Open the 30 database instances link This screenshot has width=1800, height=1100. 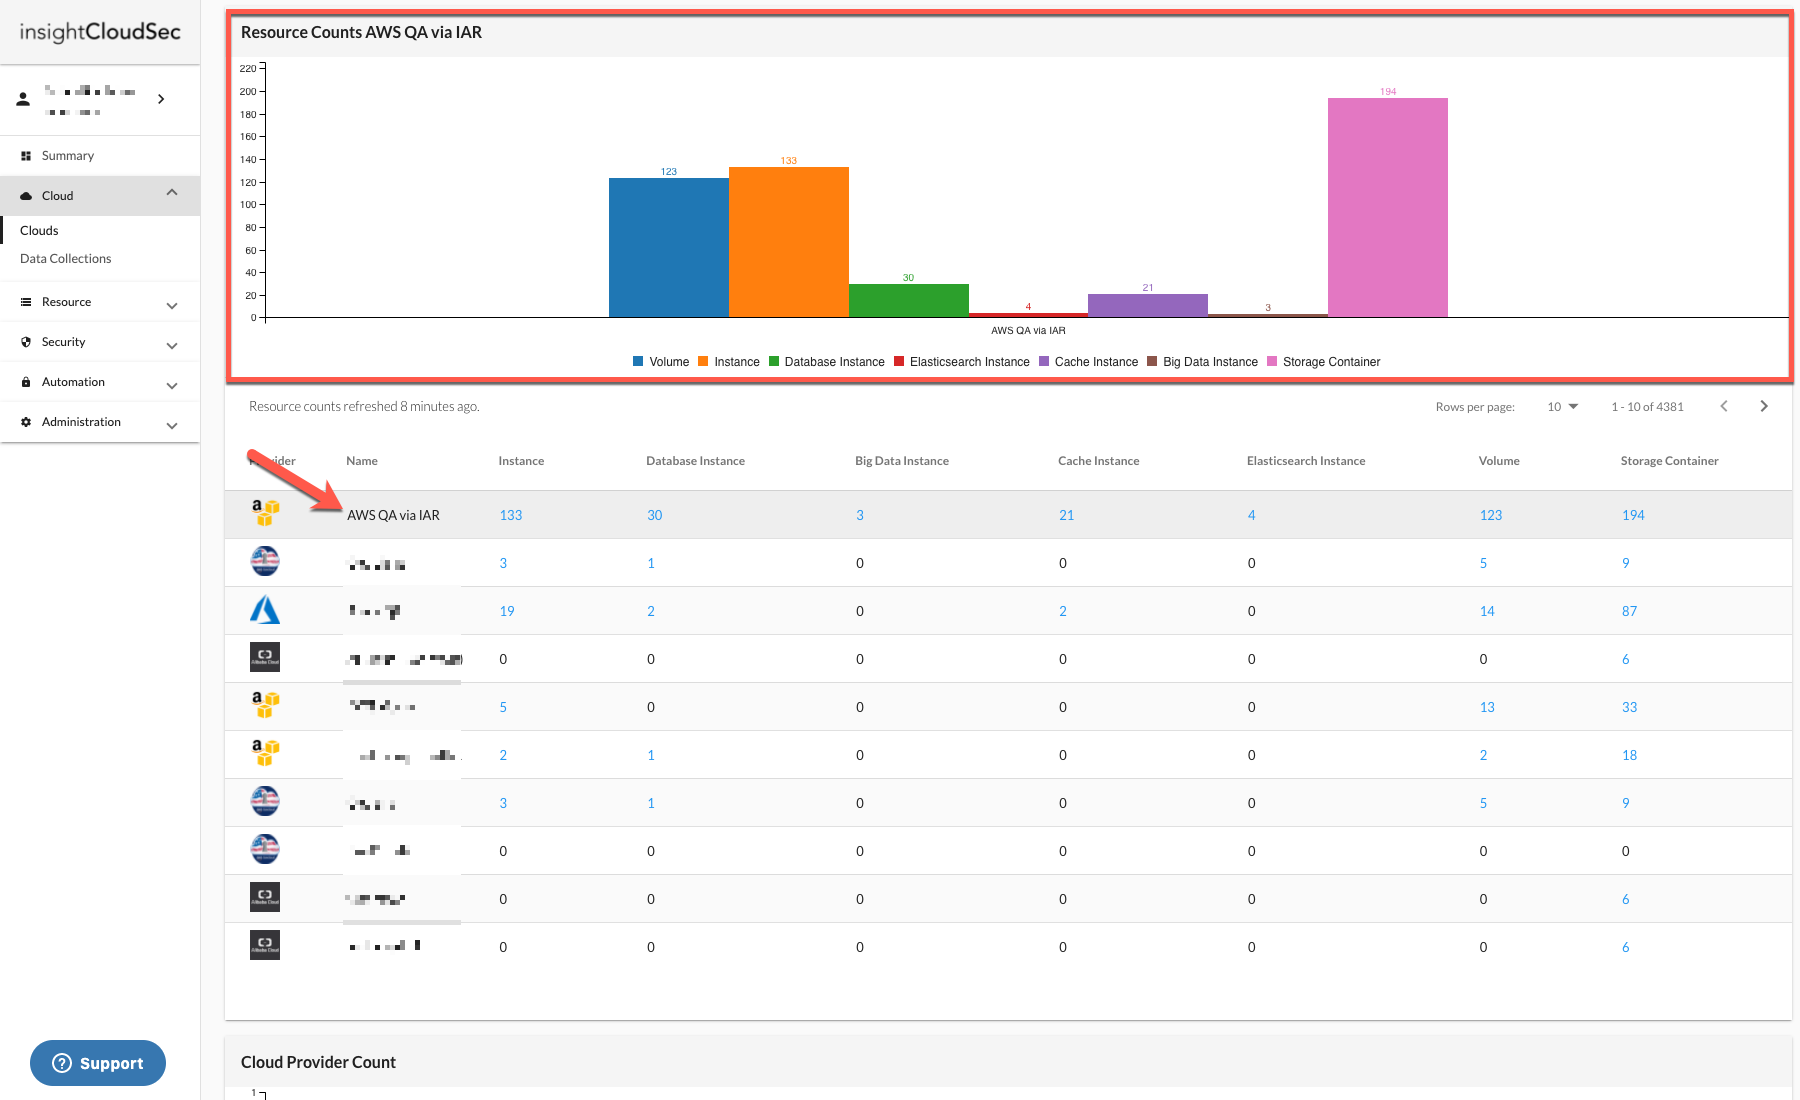tap(655, 516)
